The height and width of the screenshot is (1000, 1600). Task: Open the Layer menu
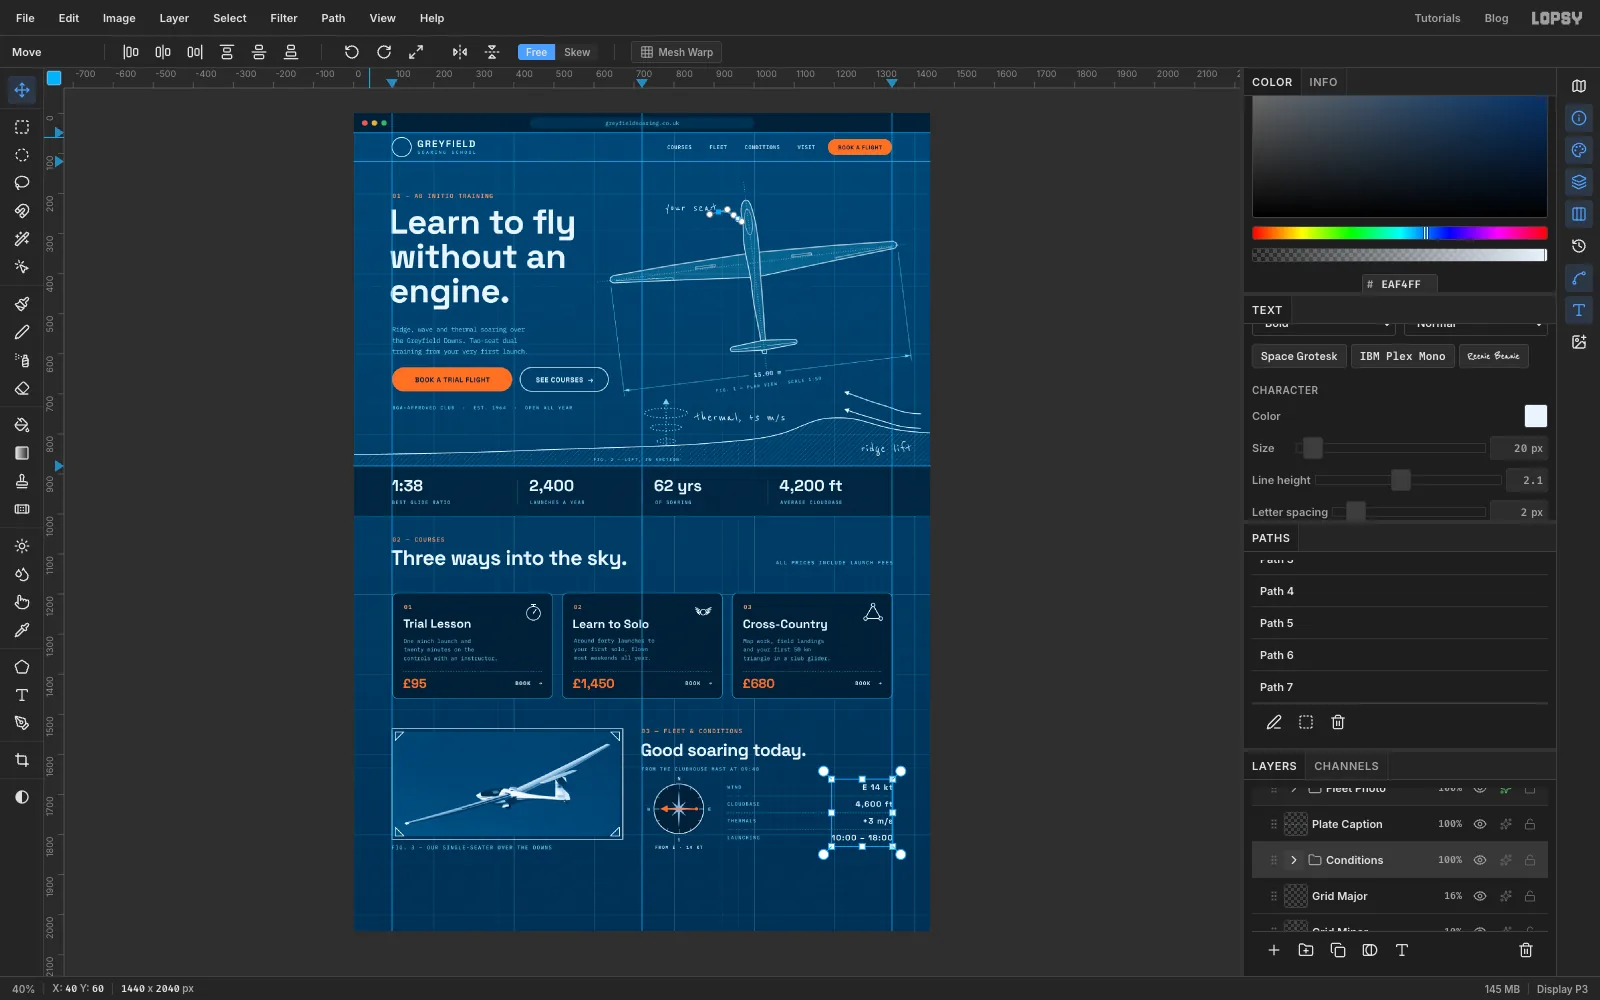(x=174, y=18)
